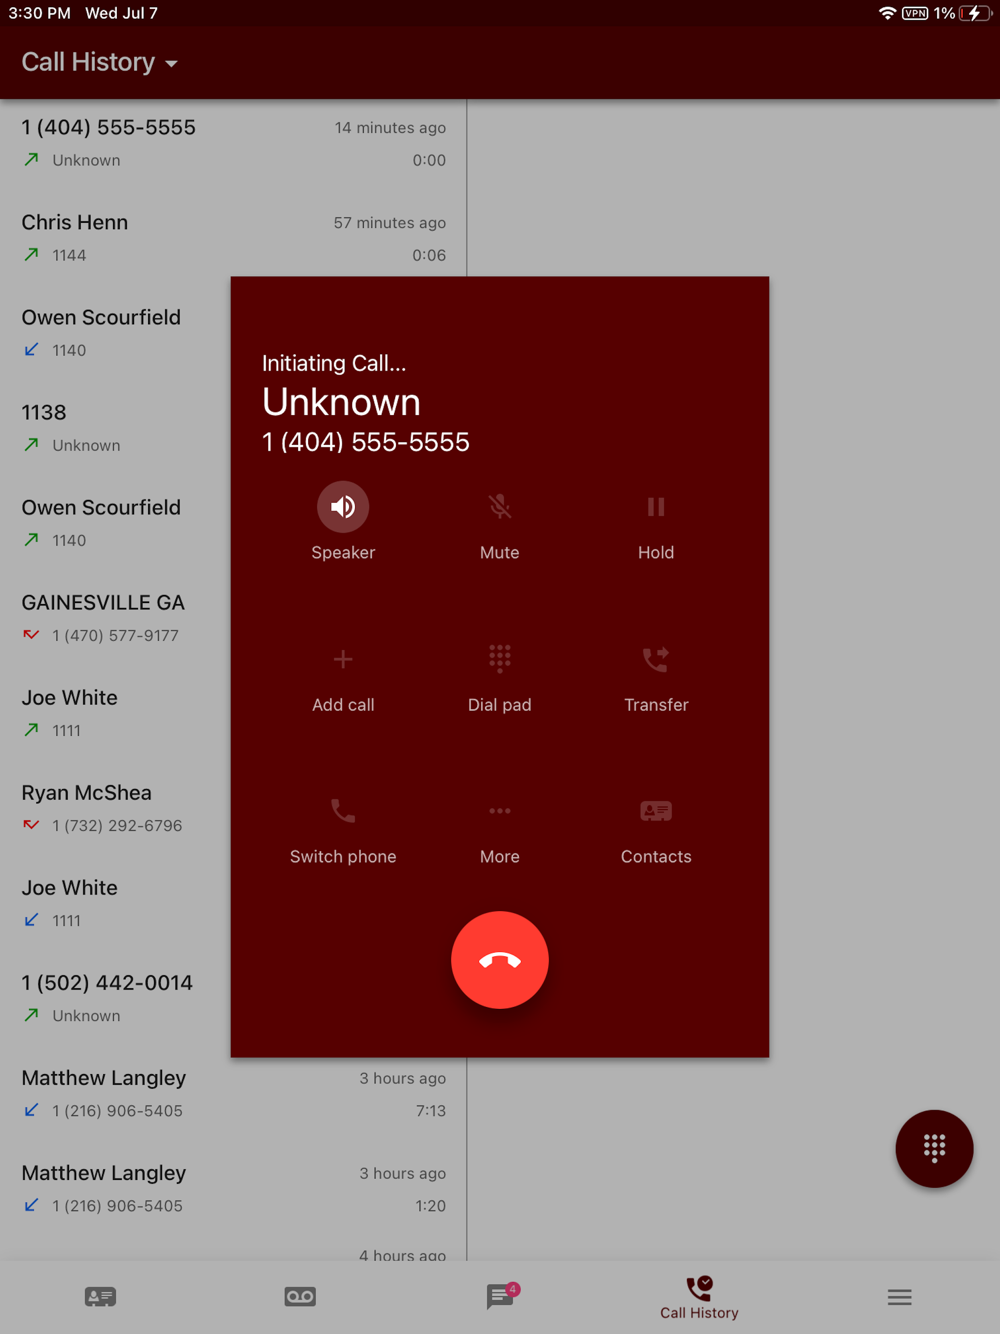Image resolution: width=1000 pixels, height=1334 pixels.
Task: Open the floating dial pad button
Action: click(934, 1148)
